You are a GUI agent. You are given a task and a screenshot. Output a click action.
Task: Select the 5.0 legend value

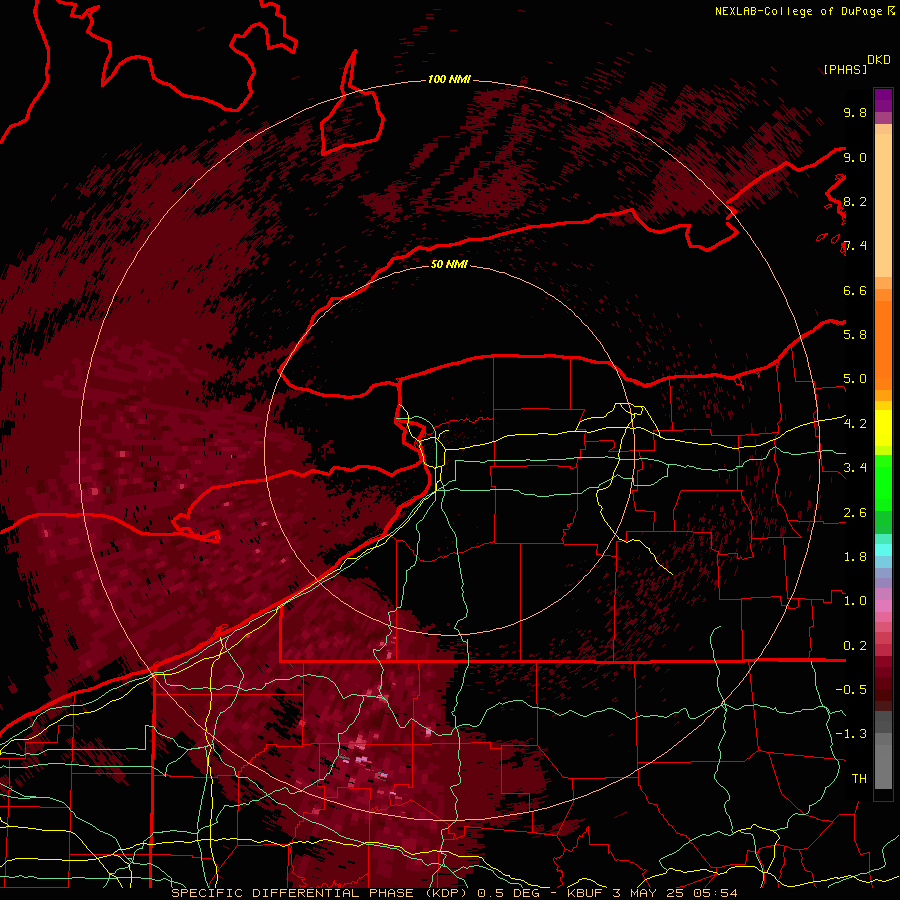pyautogui.click(x=855, y=379)
